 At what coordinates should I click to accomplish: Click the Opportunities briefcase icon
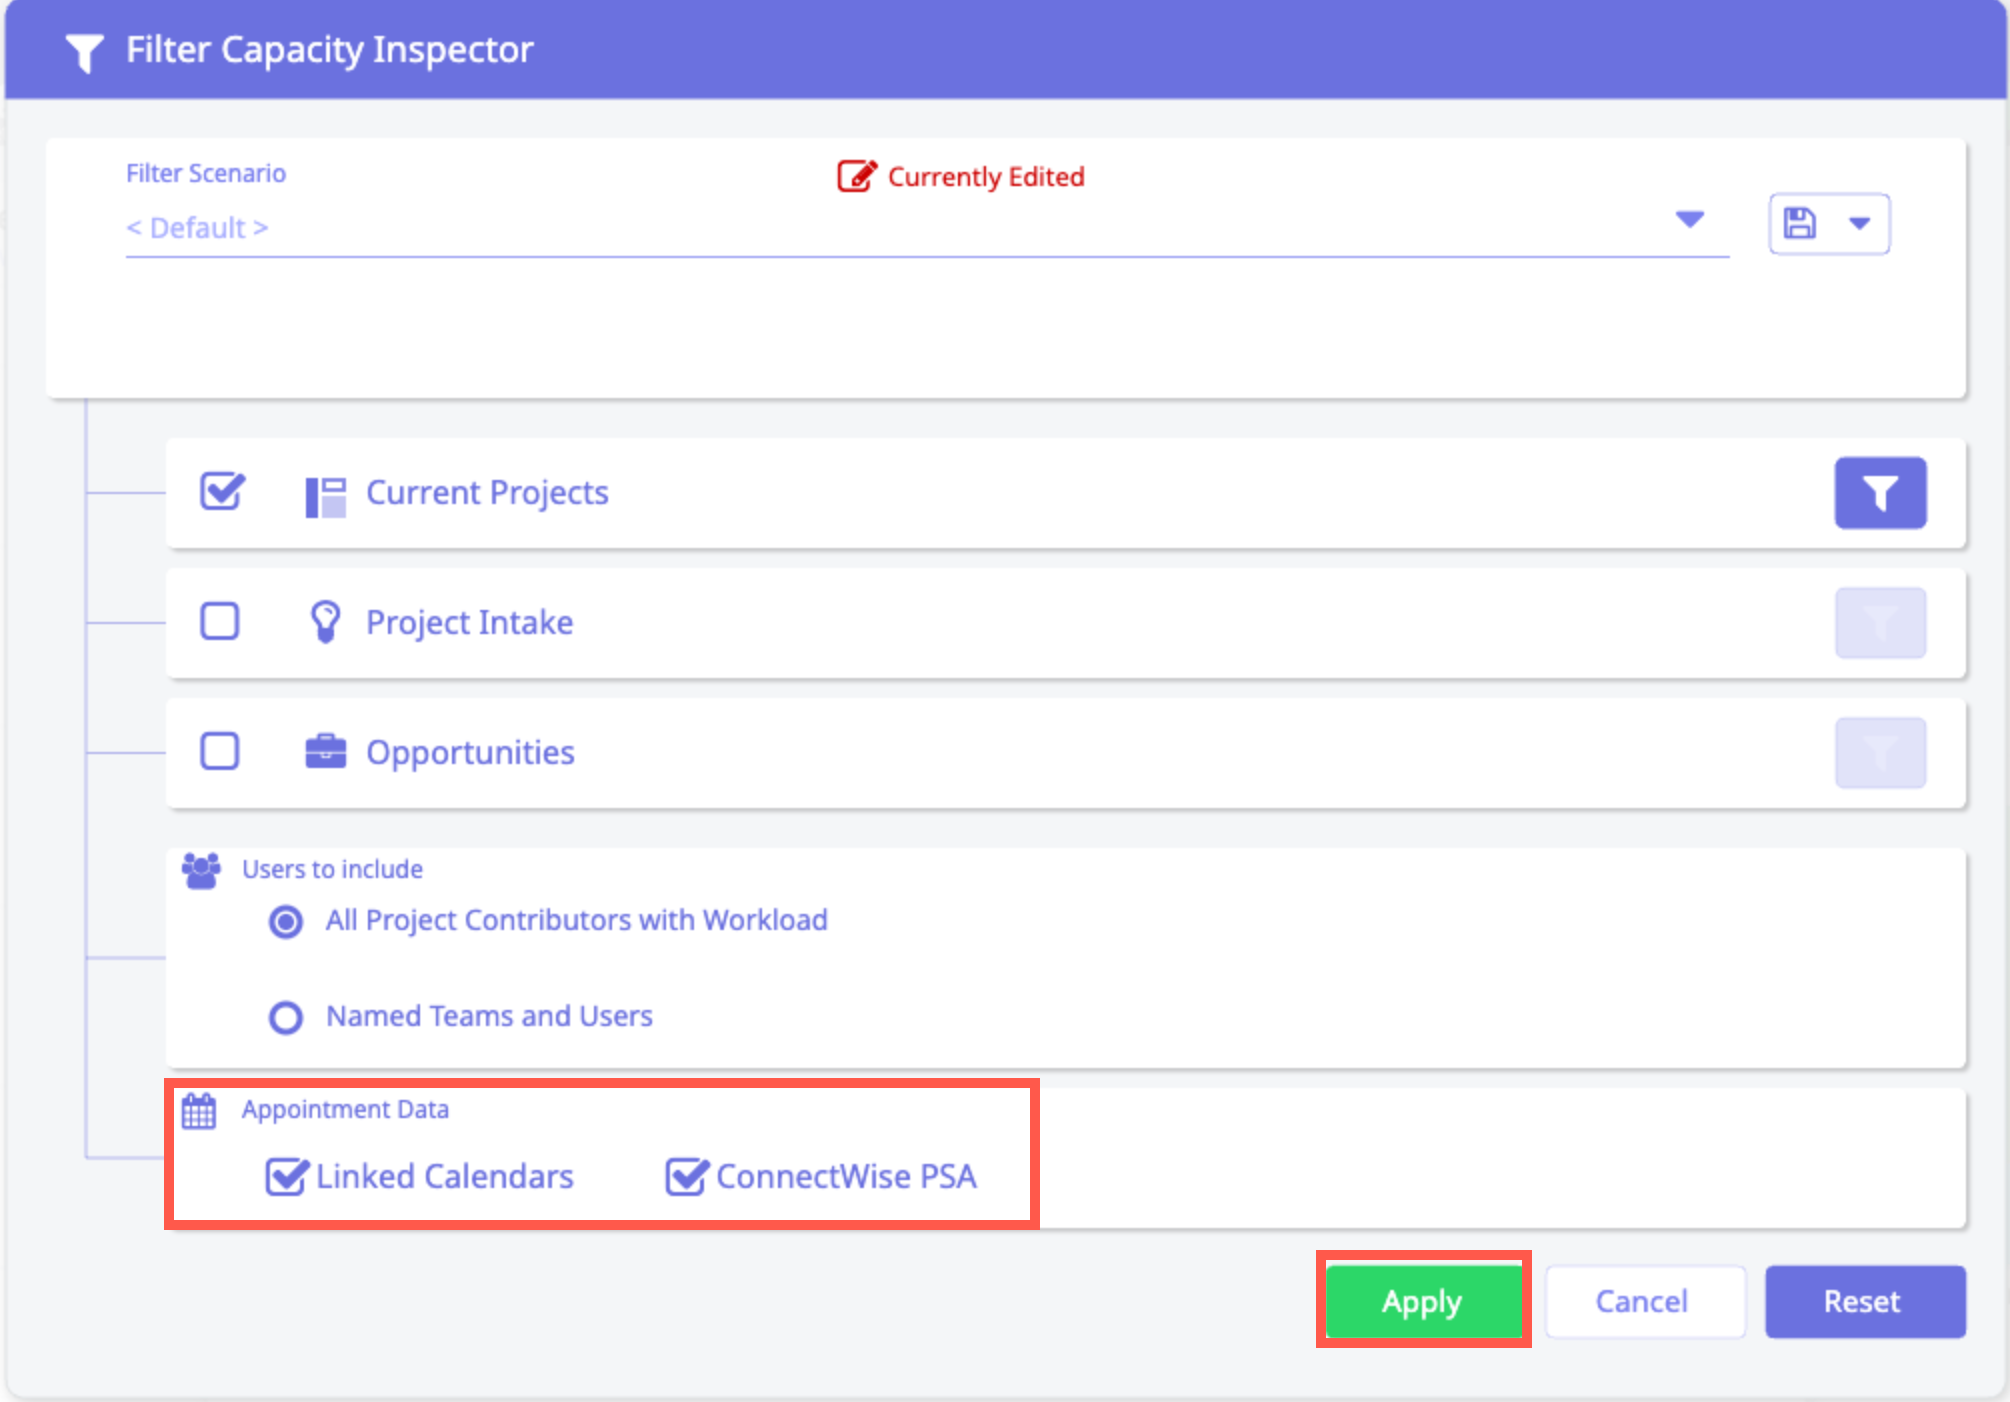pyautogui.click(x=325, y=752)
